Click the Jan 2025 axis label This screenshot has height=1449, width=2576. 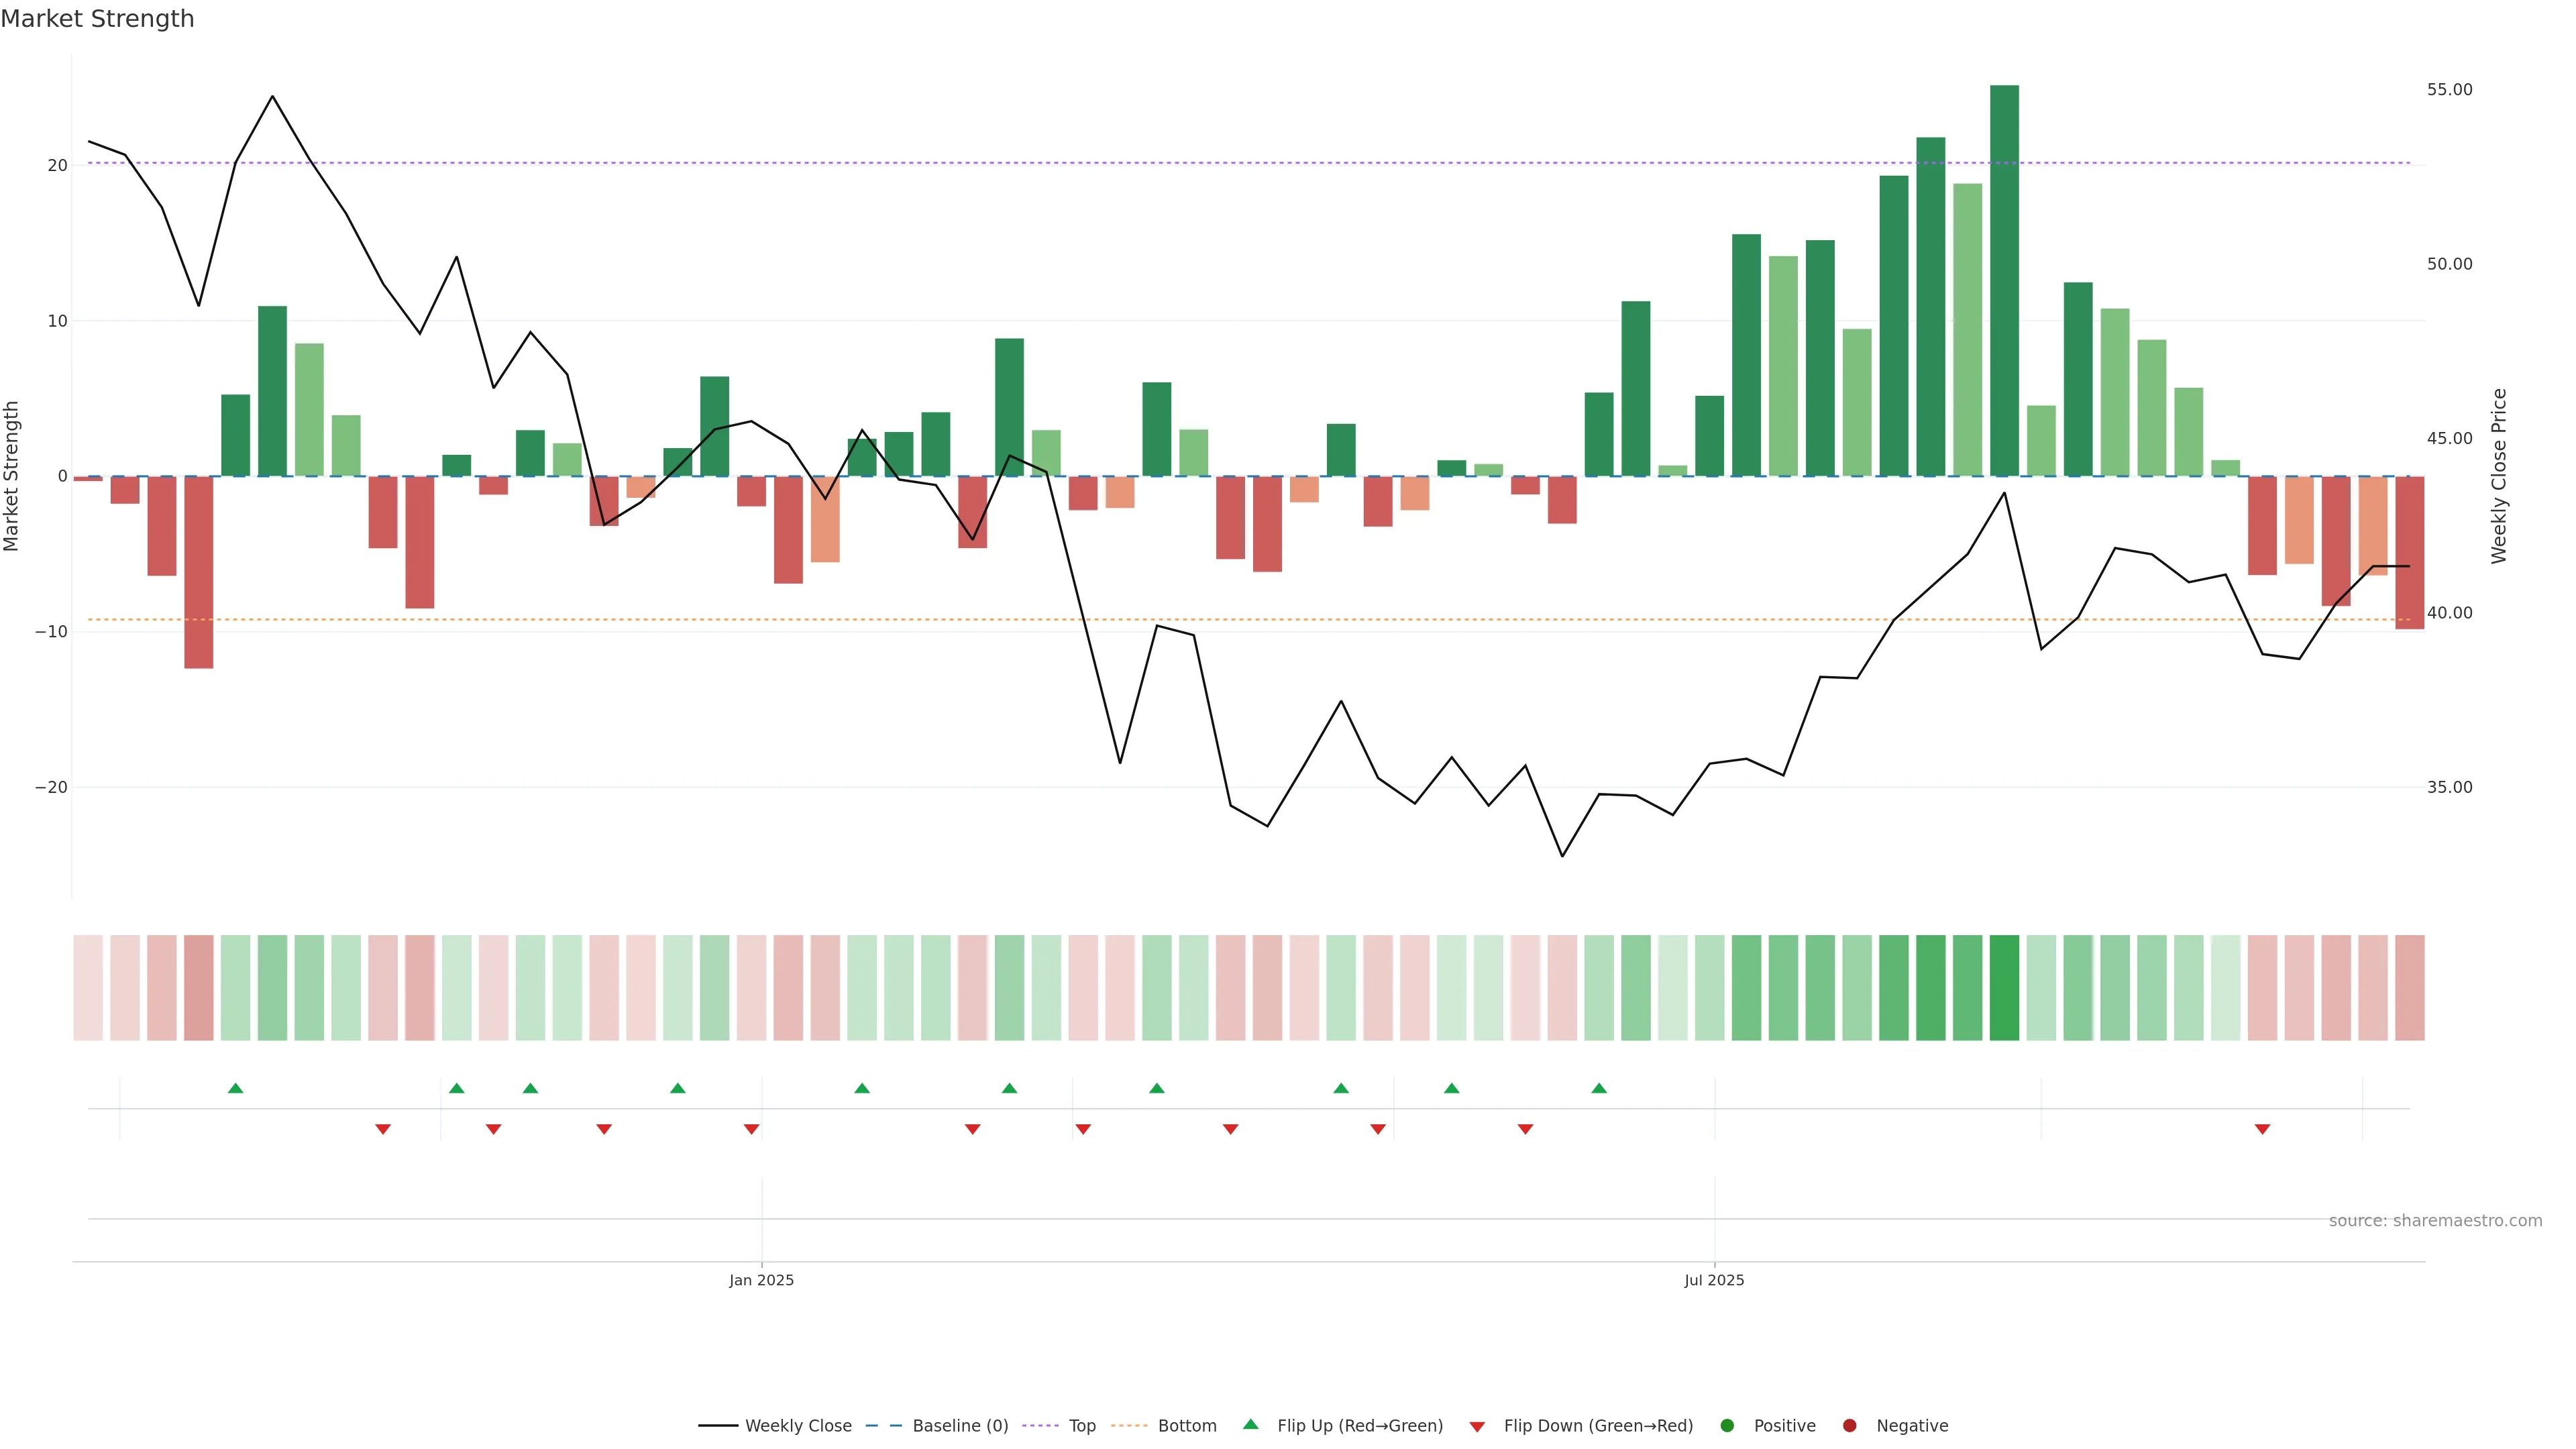(761, 1280)
